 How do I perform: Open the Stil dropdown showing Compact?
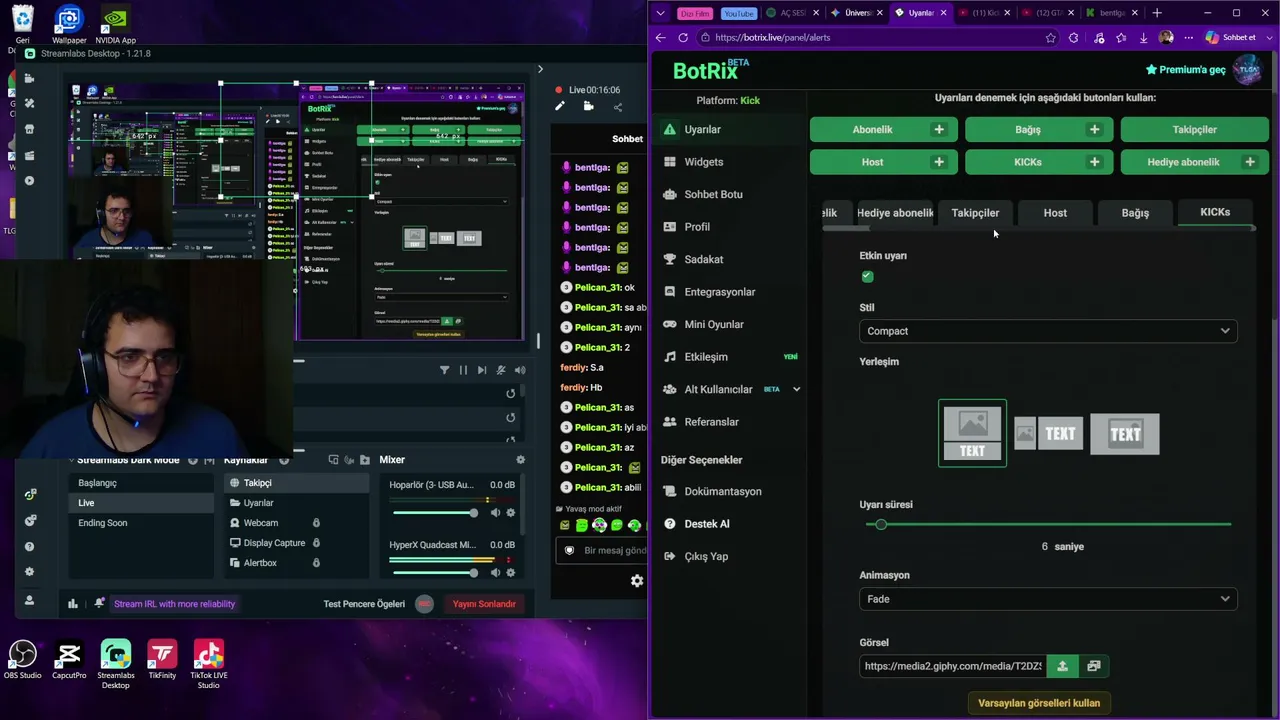tap(1048, 331)
